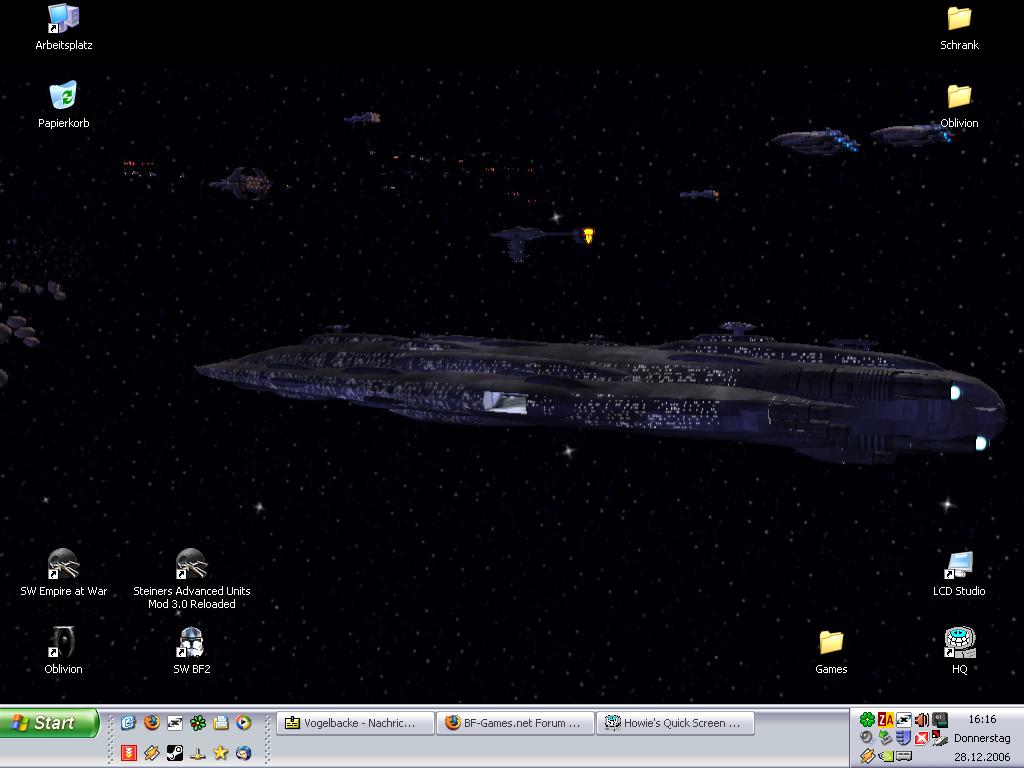This screenshot has height=768, width=1024.
Task: Click the ZoneAlarm ZA tray icon
Action: tap(886, 720)
